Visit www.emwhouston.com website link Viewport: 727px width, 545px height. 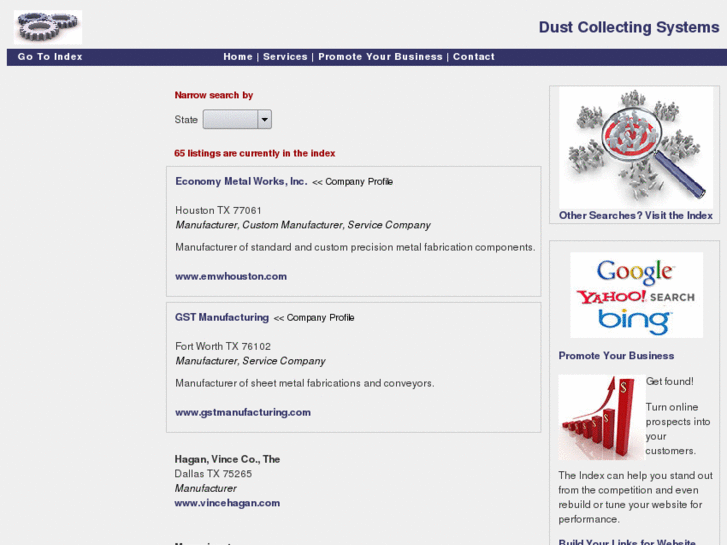coord(231,276)
